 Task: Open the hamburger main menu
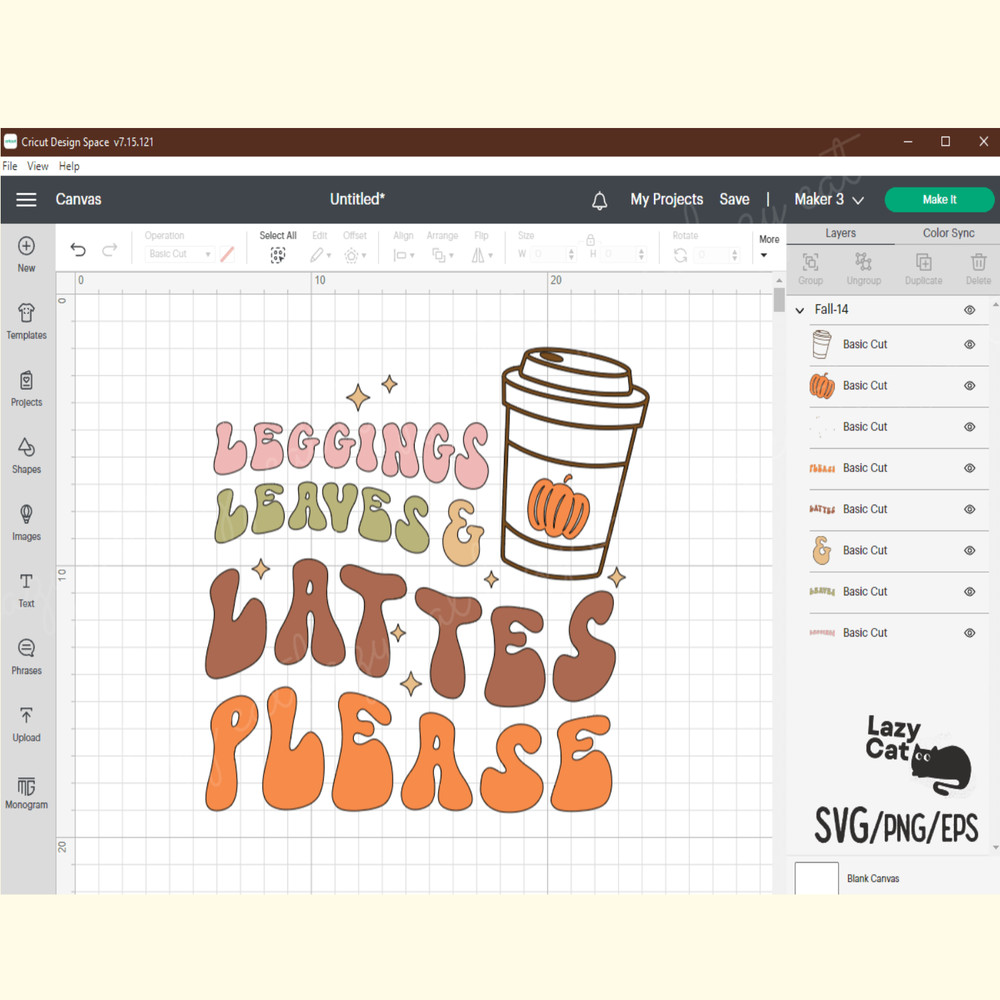click(x=27, y=200)
